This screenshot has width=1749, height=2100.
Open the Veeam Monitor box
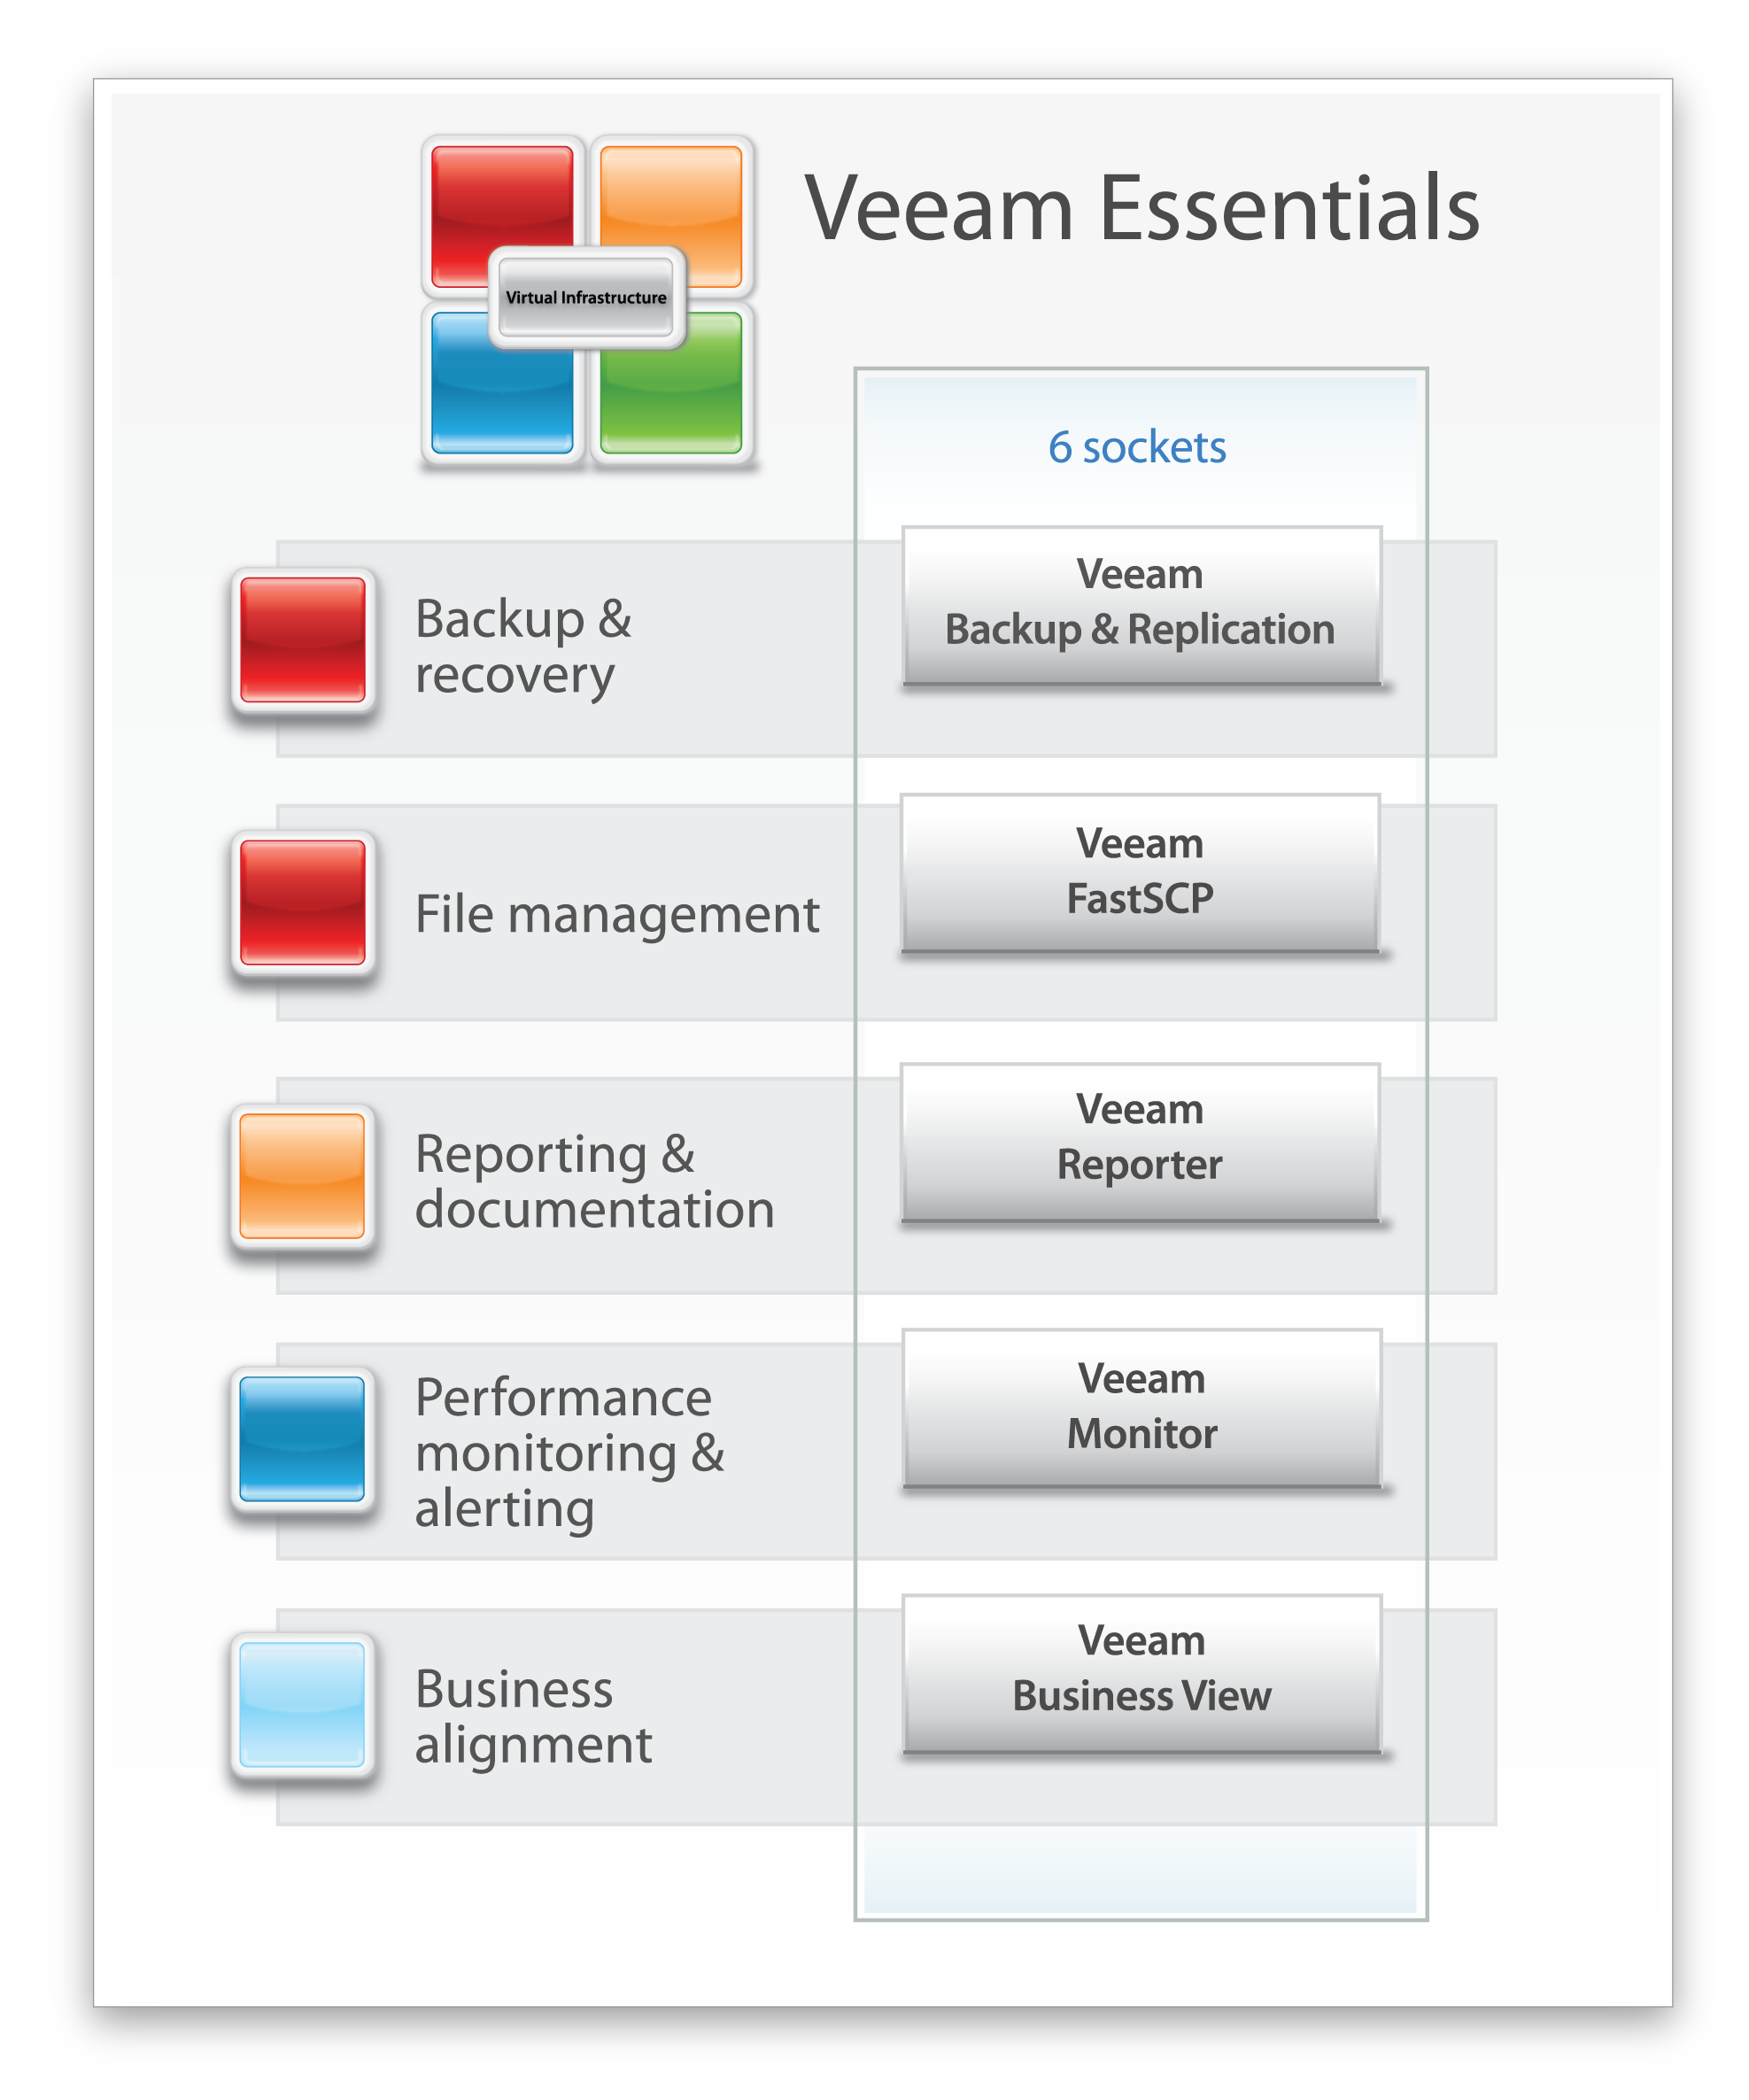(1141, 1408)
